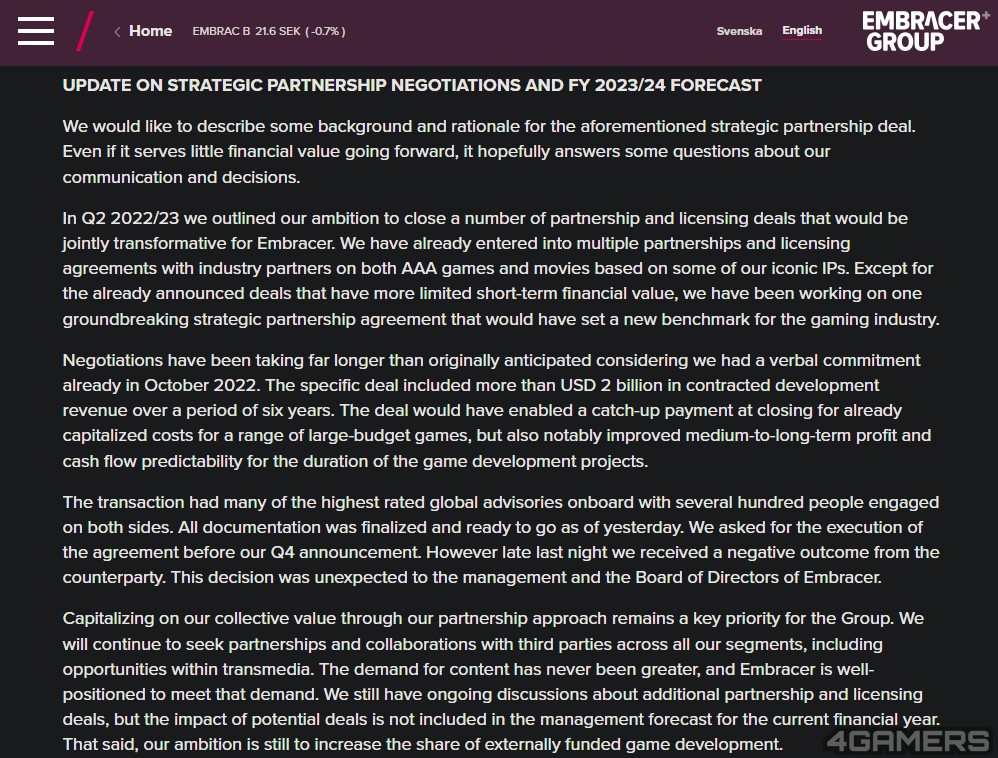Click the Embracer Group logo

921,31
